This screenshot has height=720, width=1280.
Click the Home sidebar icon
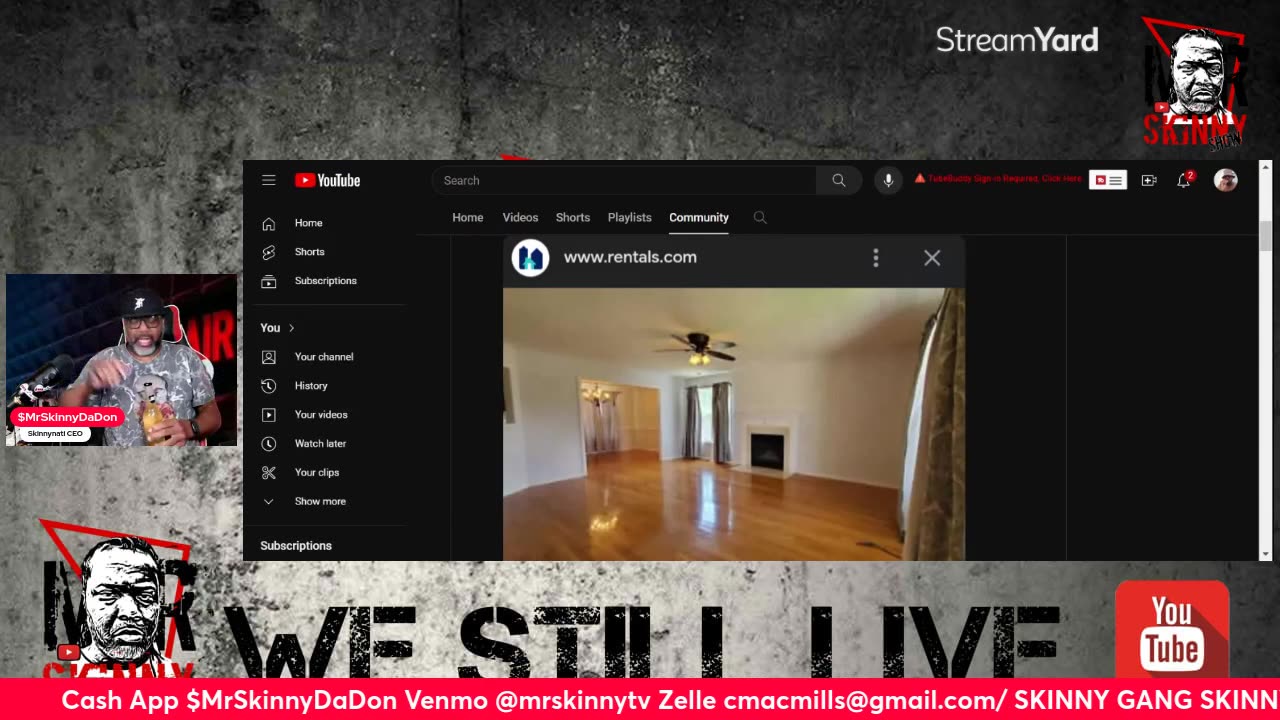pos(268,223)
